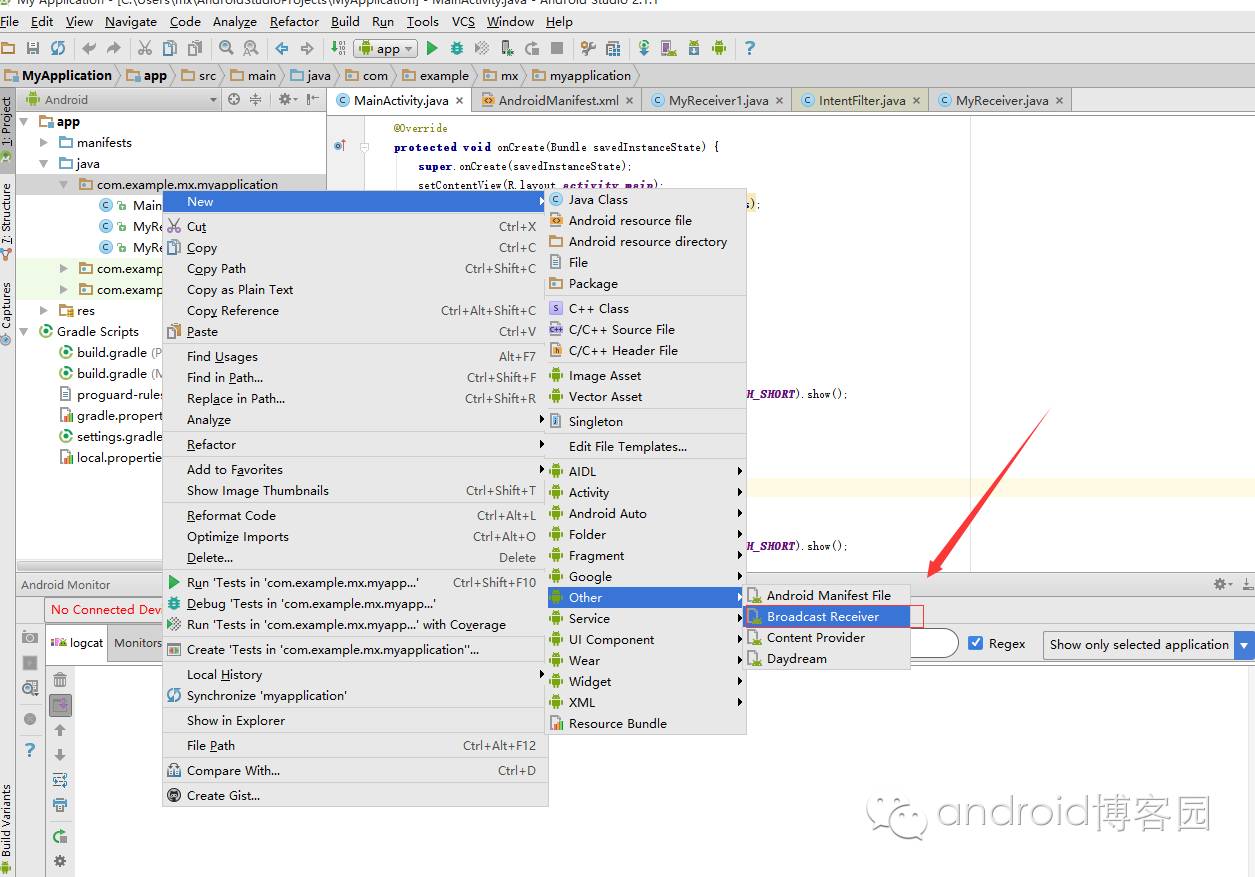The width and height of the screenshot is (1255, 877).
Task: Click the Make Project icon
Action: coord(338,48)
